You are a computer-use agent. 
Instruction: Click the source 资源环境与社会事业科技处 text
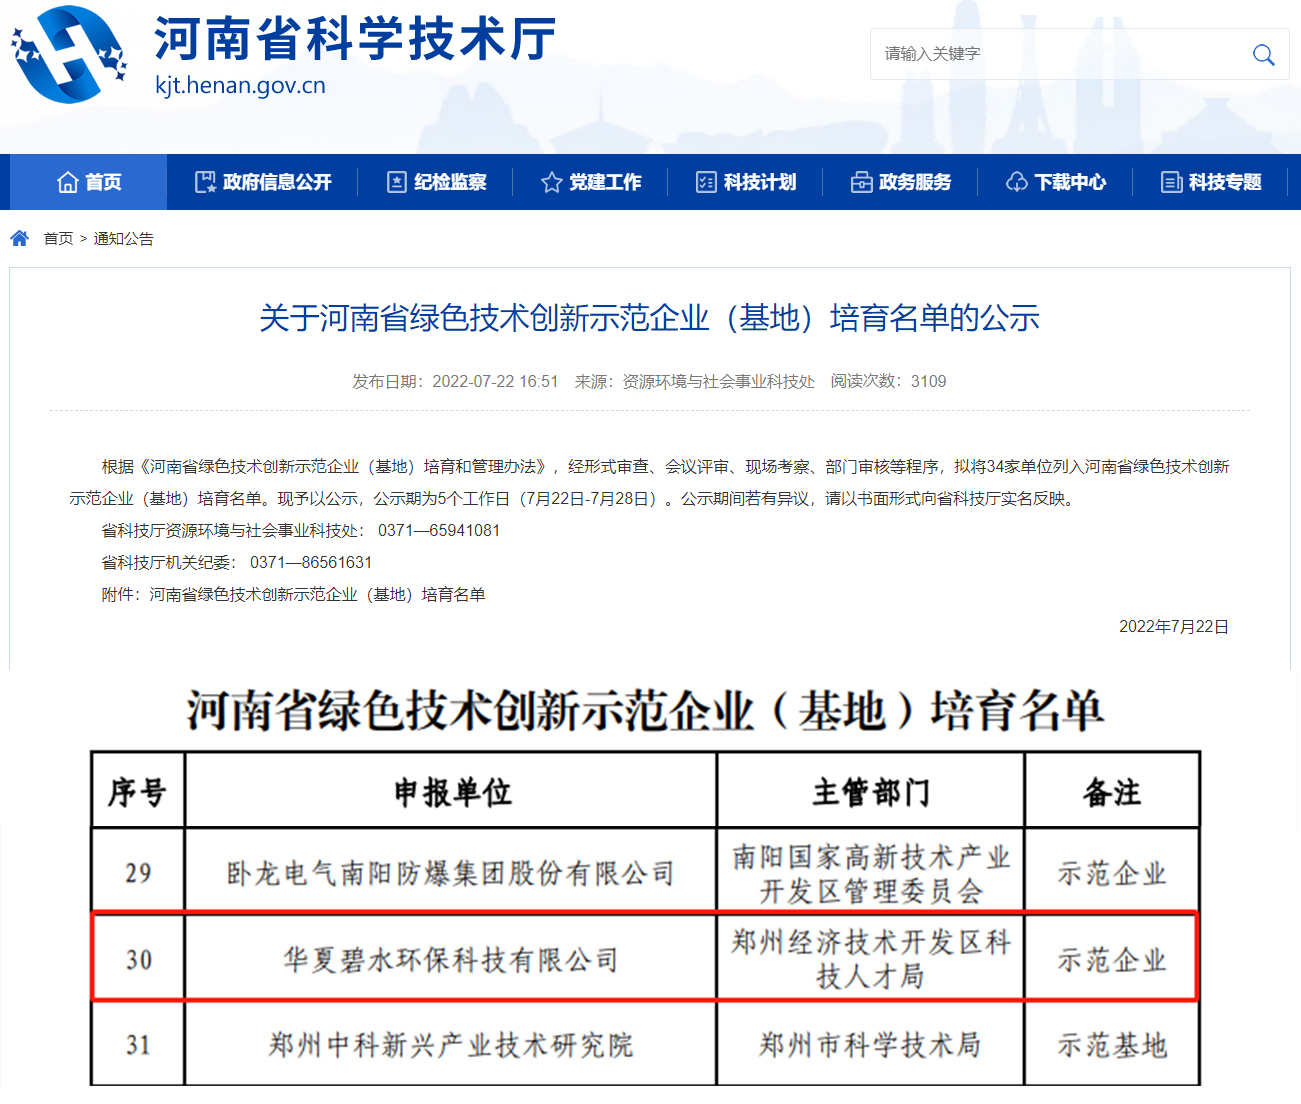tap(718, 381)
